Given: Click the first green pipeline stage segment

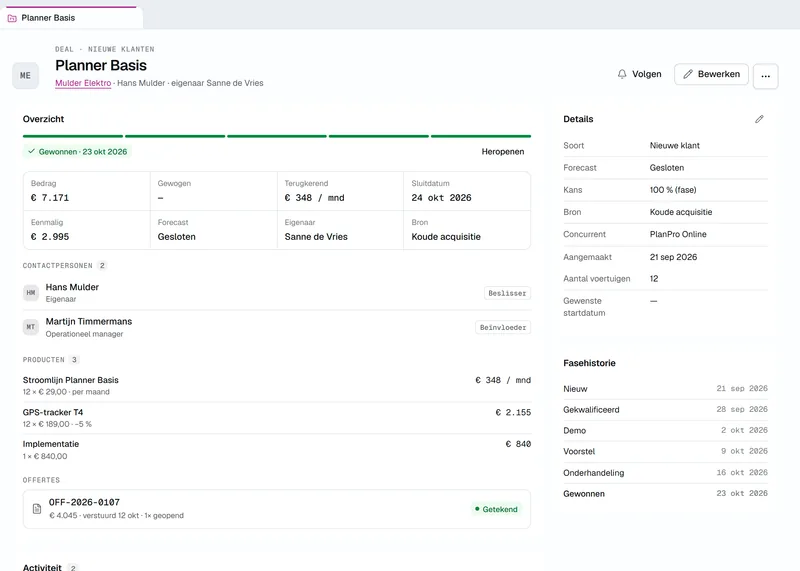Looking at the screenshot, I should click(x=73, y=136).
